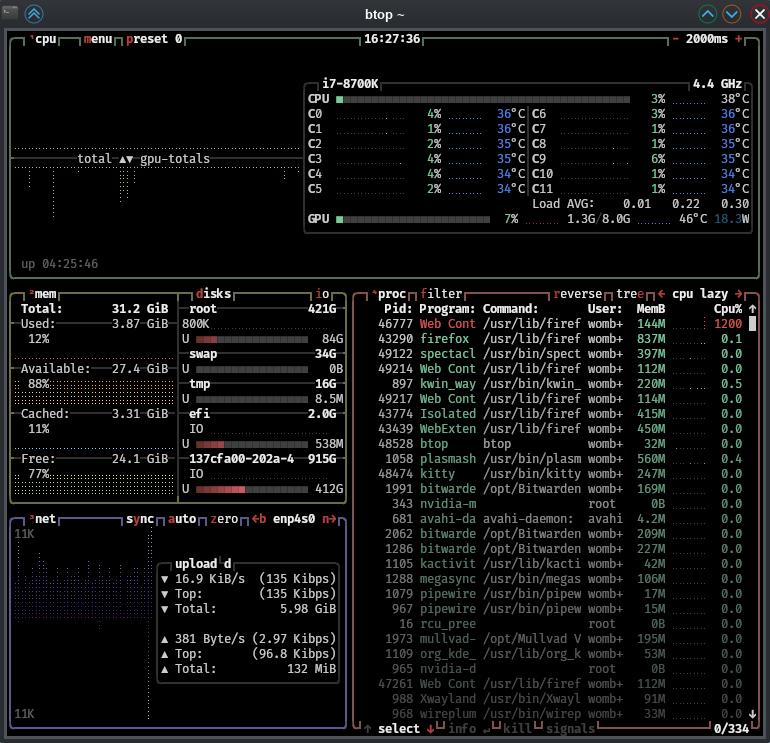Click the signals button in proc footer

(x=571, y=729)
